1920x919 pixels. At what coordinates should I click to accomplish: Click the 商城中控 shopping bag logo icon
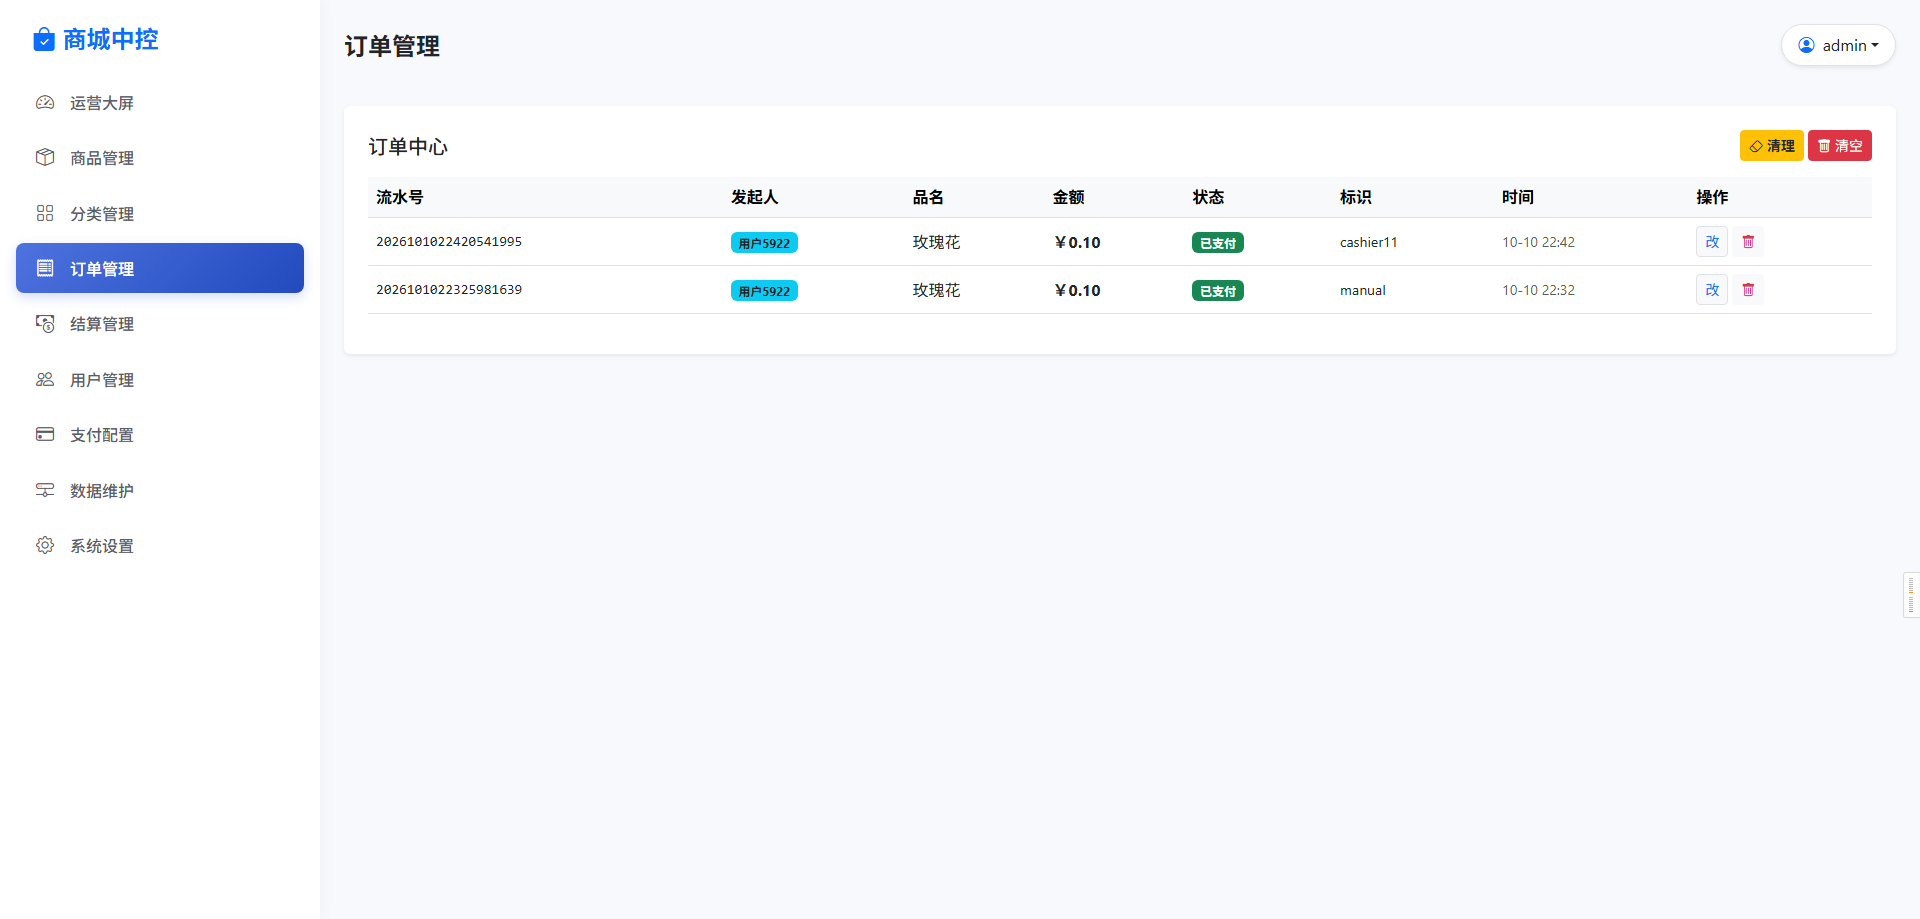pyautogui.click(x=44, y=40)
